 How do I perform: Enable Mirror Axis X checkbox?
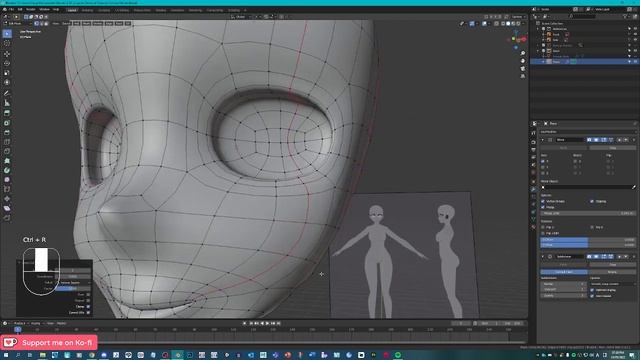[x=543, y=162]
